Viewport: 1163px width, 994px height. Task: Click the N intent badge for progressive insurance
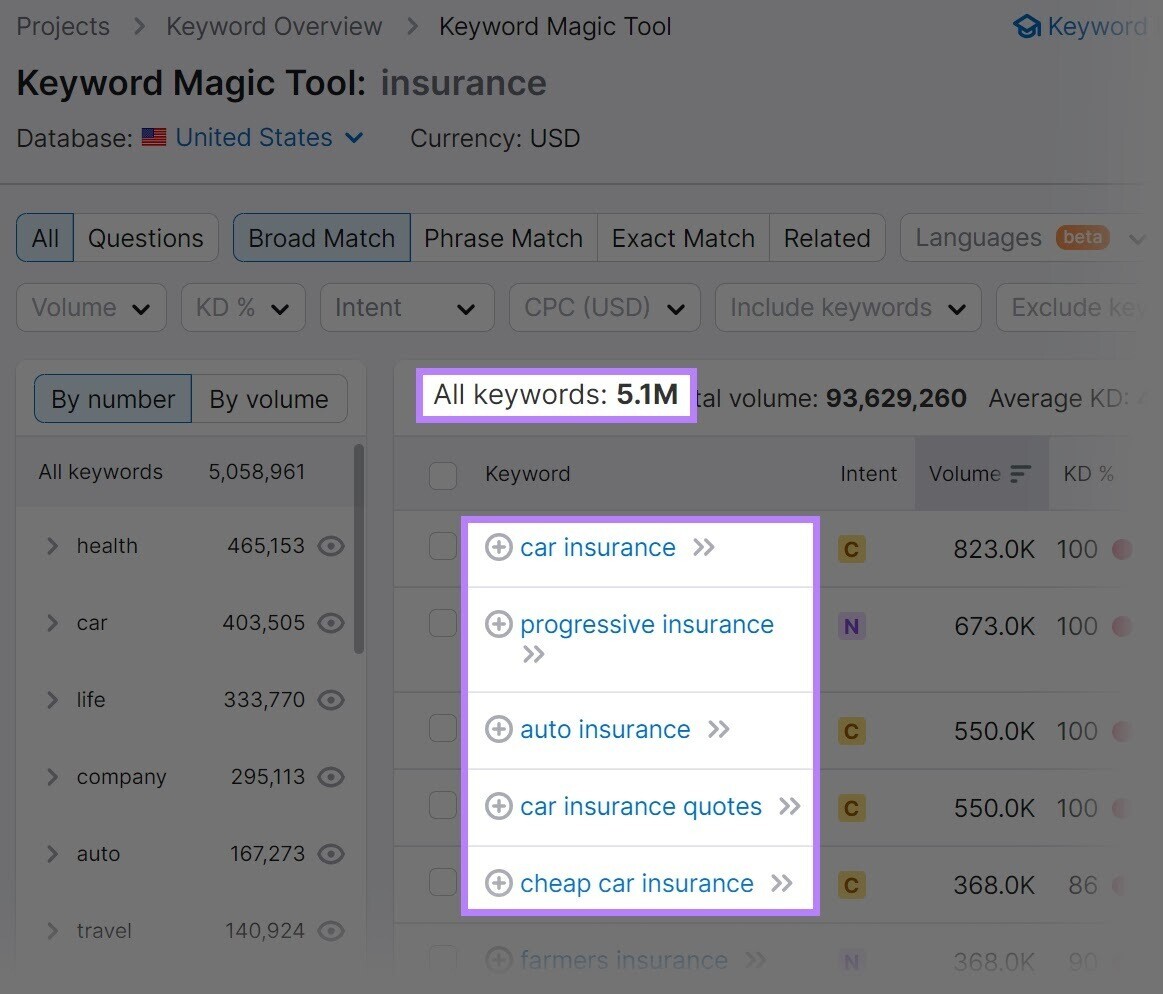tap(851, 625)
